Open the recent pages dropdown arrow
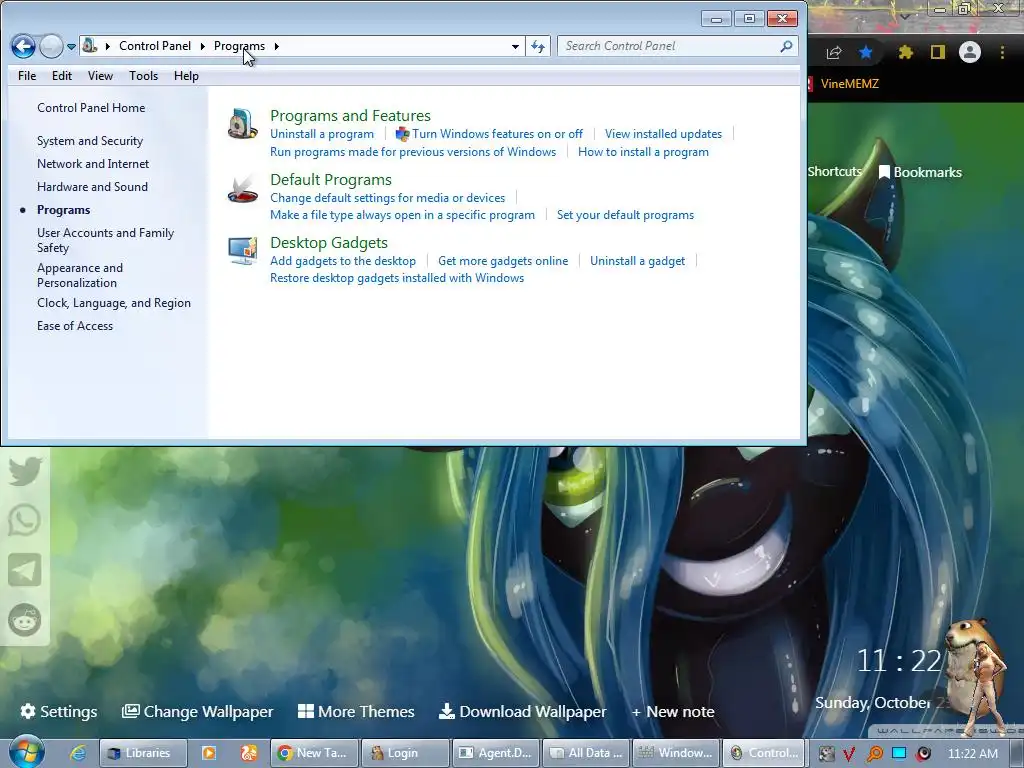The image size is (1024, 768). tap(71, 47)
